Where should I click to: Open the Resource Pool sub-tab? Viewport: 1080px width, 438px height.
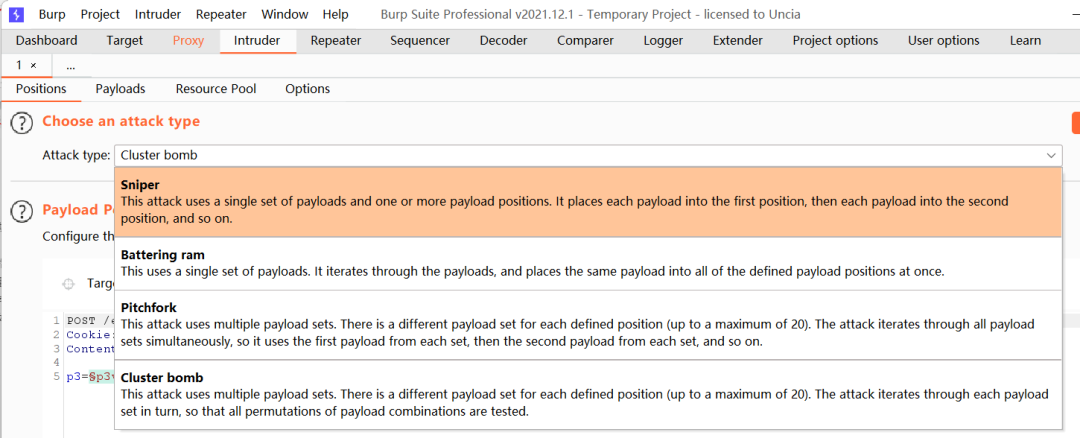pyautogui.click(x=216, y=89)
